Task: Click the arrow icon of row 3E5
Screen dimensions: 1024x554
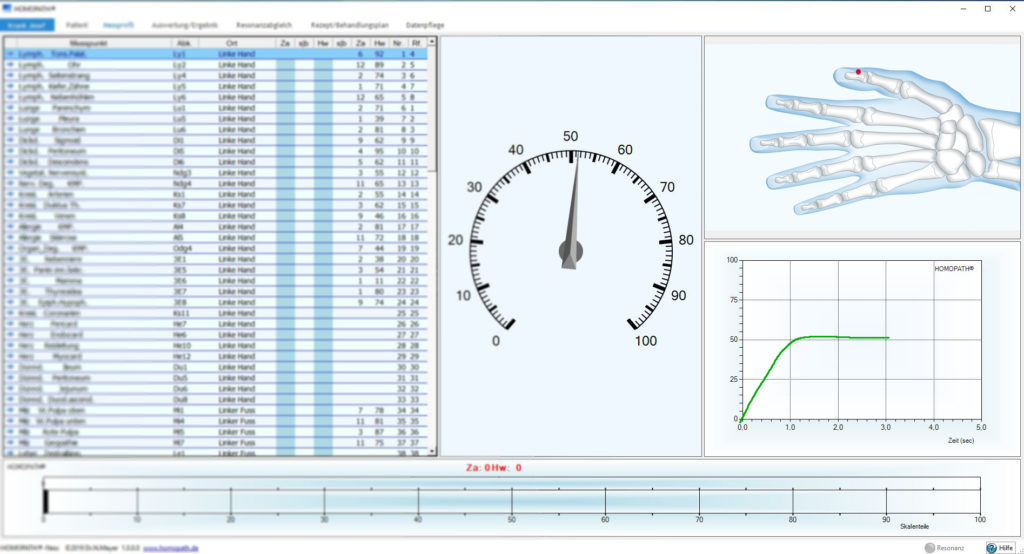Action: coord(10,270)
